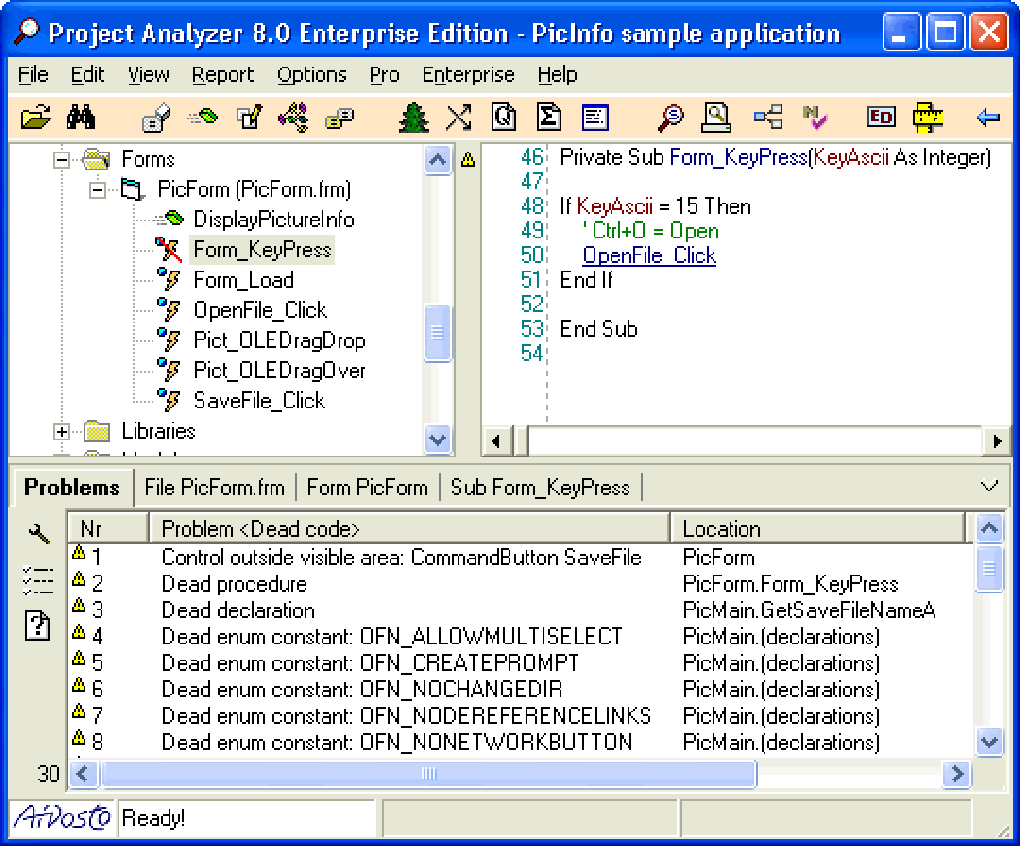Image resolution: width=1020 pixels, height=846 pixels.
Task: Click the problems list horizontal scrollbar thumb
Action: point(429,774)
